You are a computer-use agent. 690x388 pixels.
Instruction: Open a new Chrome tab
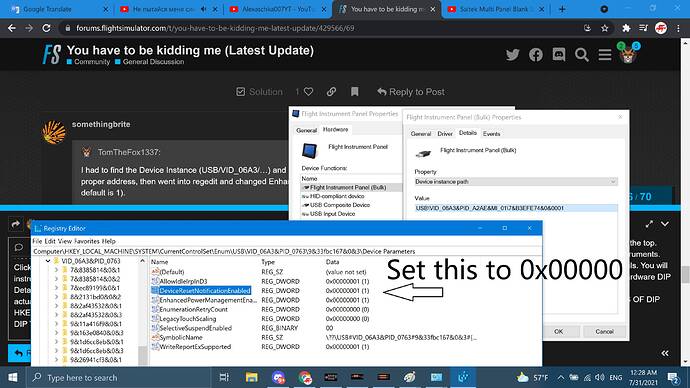point(562,9)
